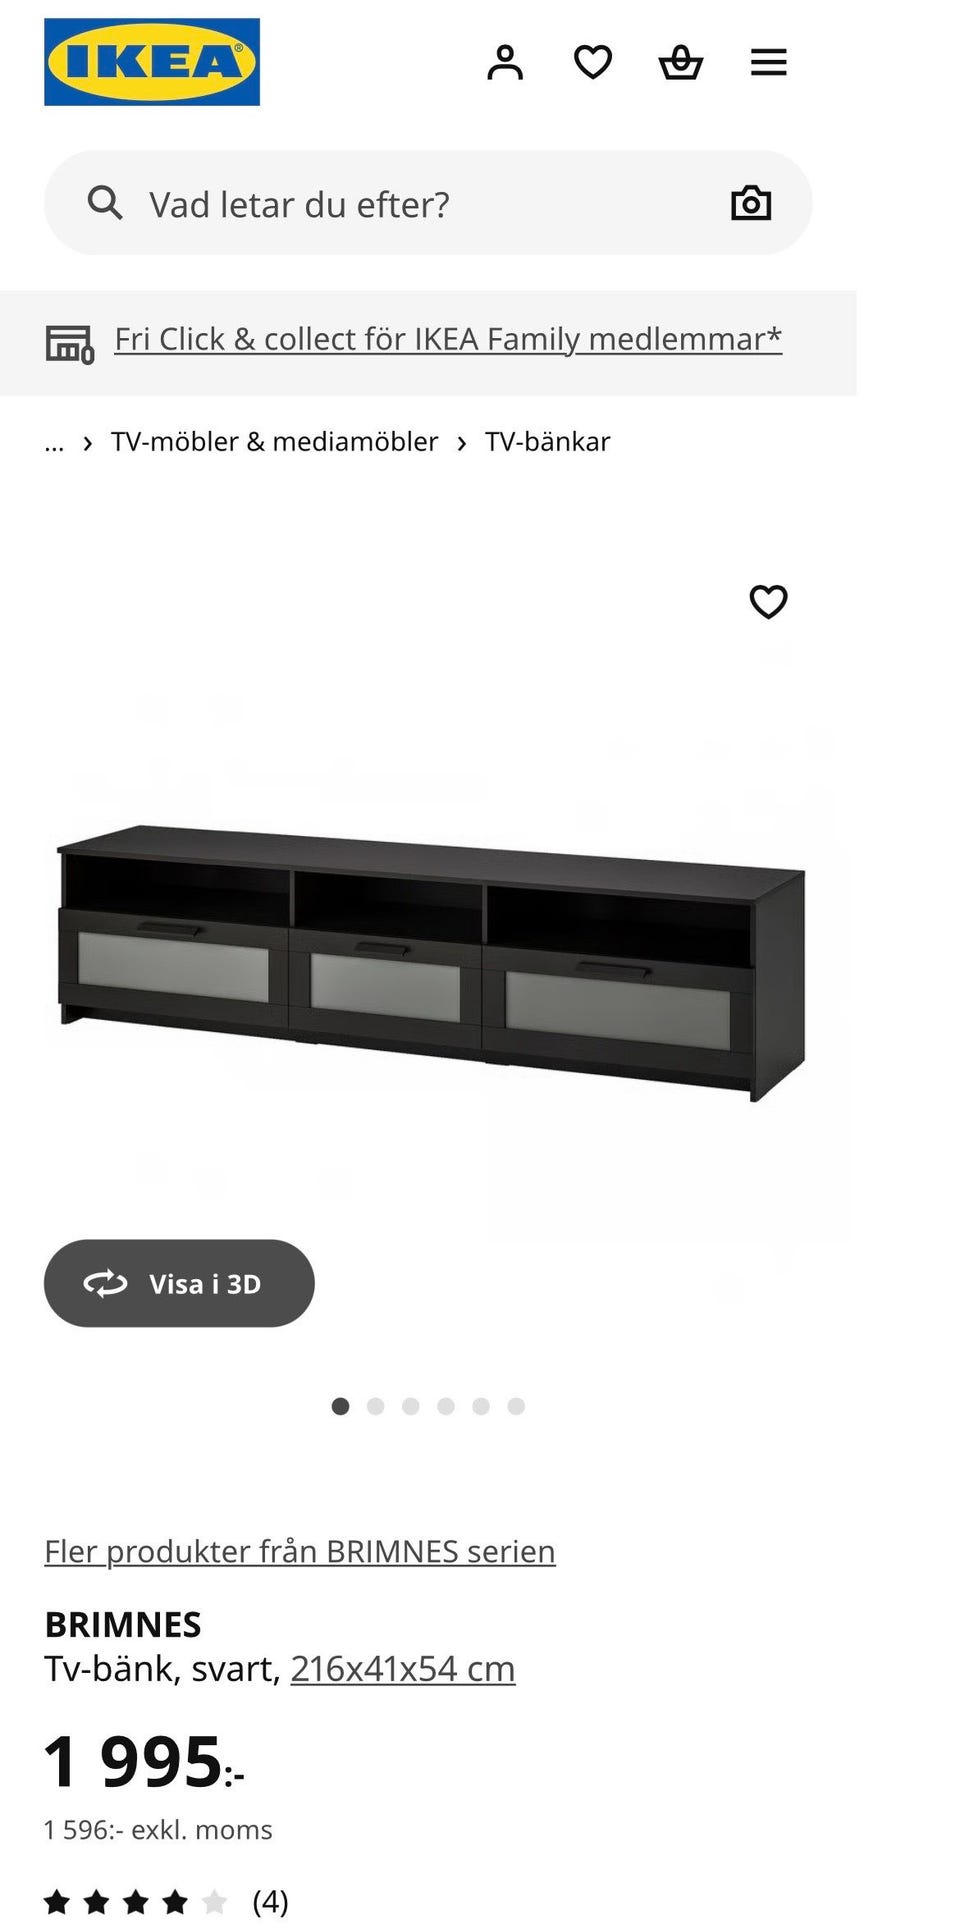Click the Click & collect store icon

[x=70, y=344]
